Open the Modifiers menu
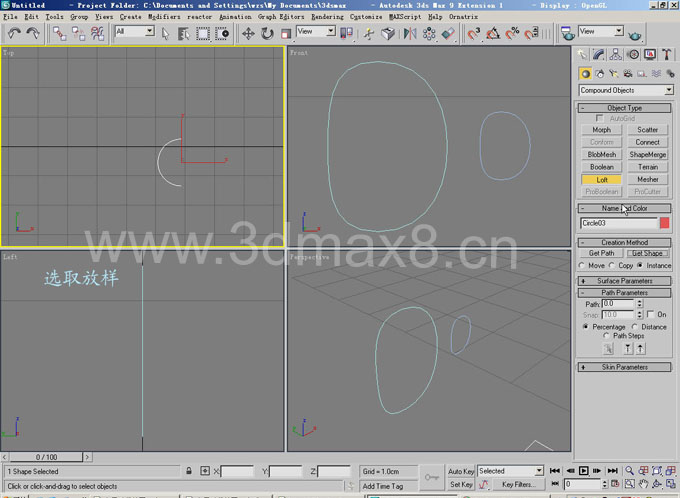This screenshot has height=498, width=680. [x=164, y=16]
